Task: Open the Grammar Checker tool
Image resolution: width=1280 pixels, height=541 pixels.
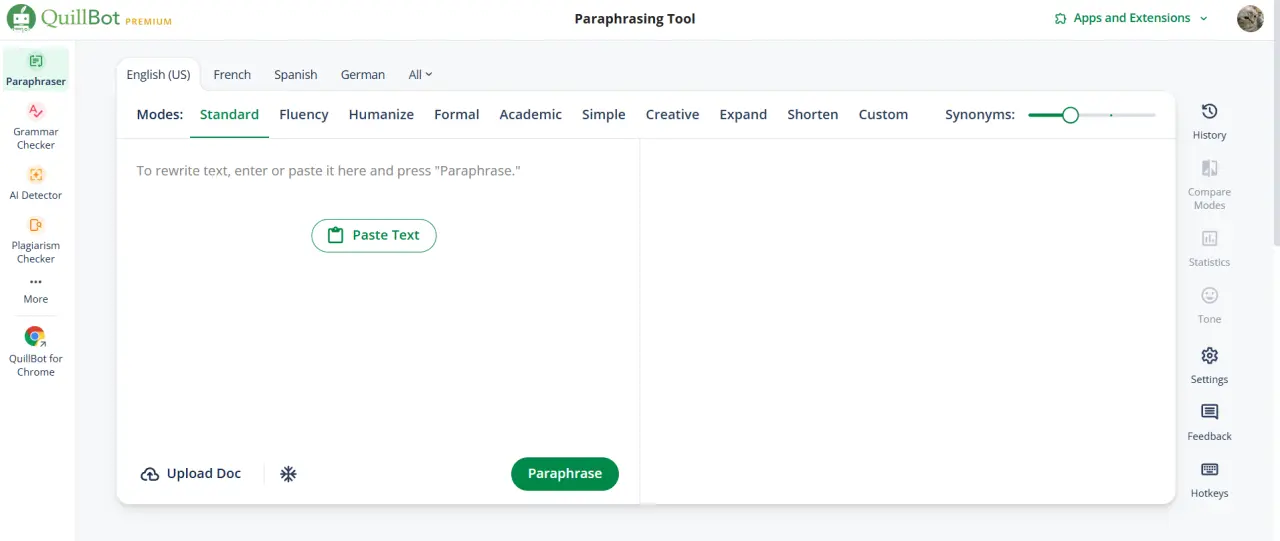Action: coord(36,125)
